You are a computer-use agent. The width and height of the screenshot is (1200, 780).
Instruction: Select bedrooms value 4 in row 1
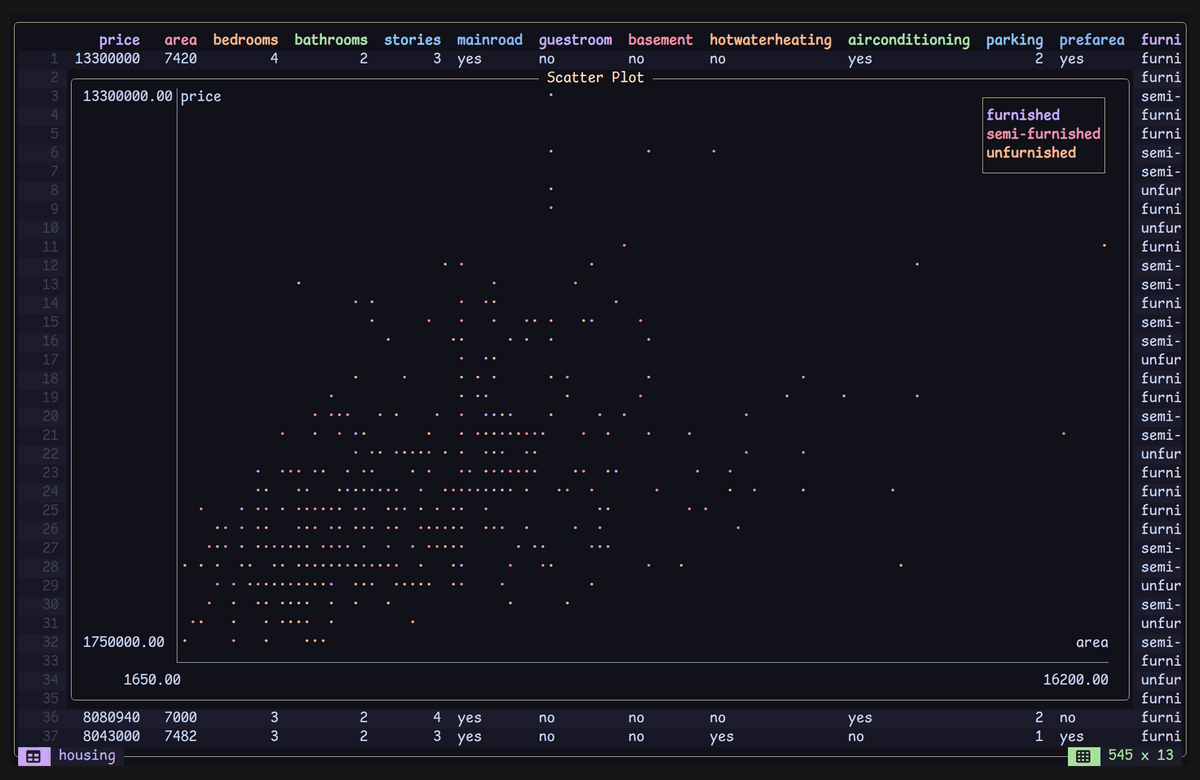tap(274, 59)
